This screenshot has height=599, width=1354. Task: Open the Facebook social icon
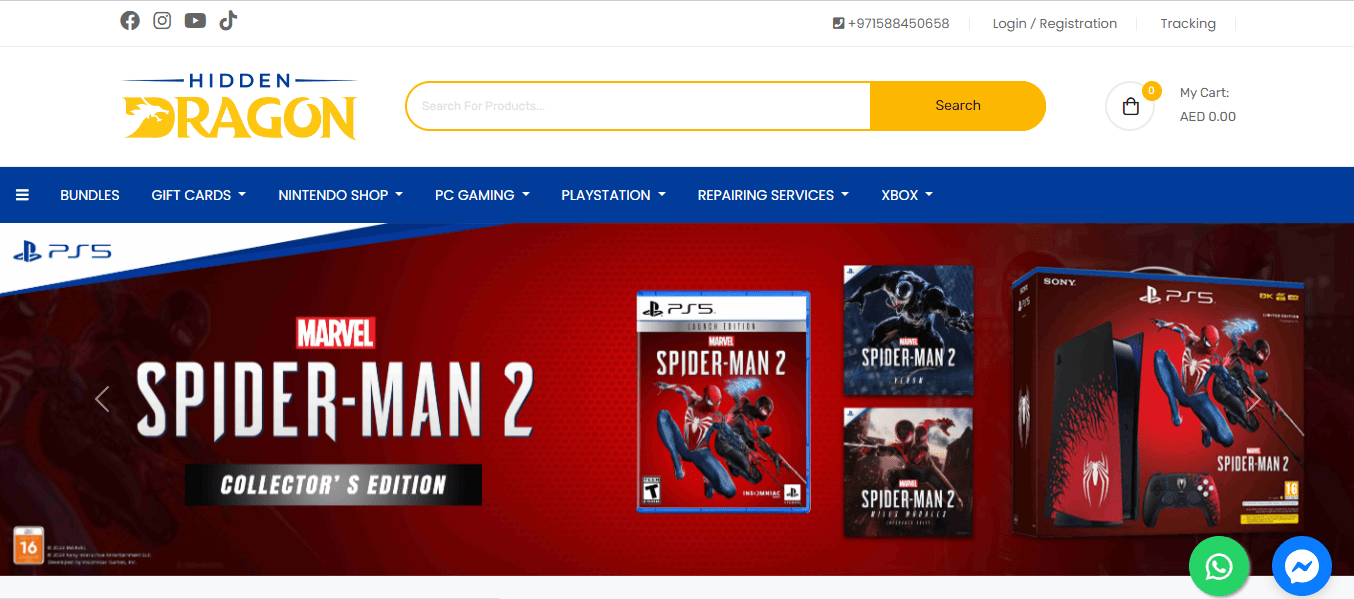(130, 21)
